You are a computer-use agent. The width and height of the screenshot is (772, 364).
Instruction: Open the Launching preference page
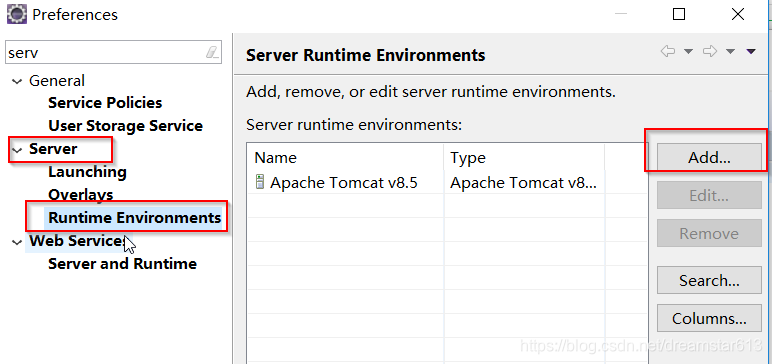tap(87, 171)
